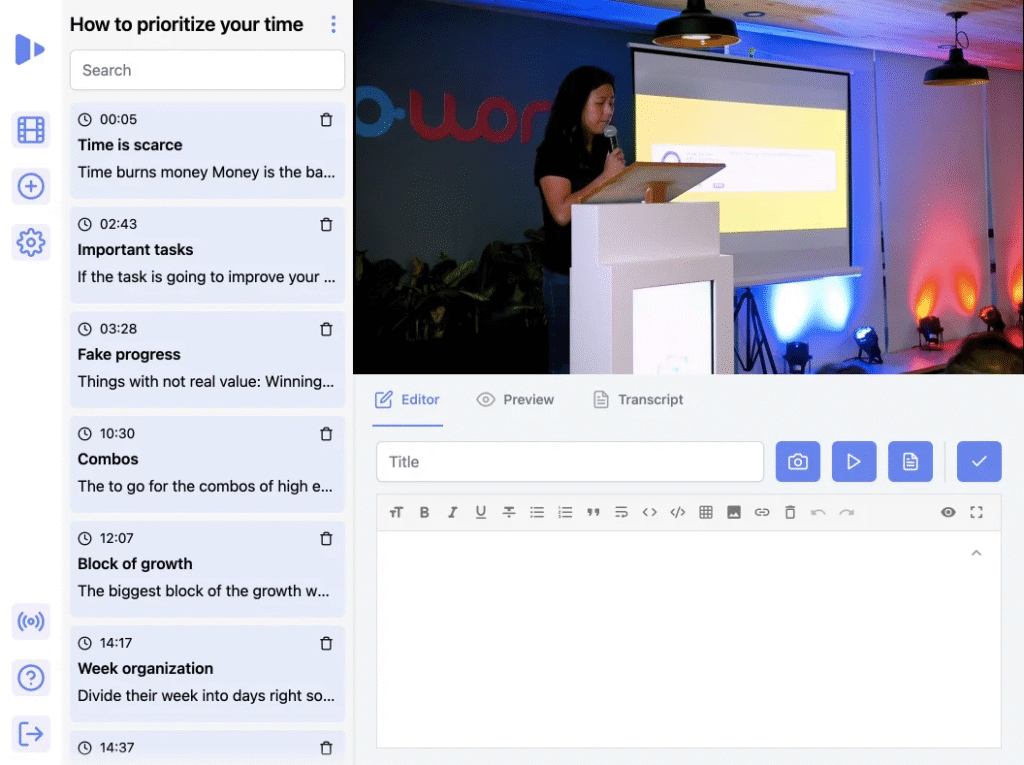Delete the 'Time is scarce' note

pyautogui.click(x=326, y=120)
